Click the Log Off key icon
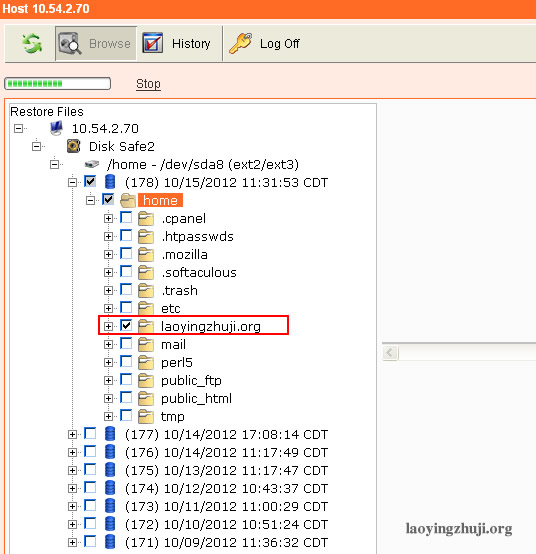Screen dimensions: 536x554 tap(241, 43)
